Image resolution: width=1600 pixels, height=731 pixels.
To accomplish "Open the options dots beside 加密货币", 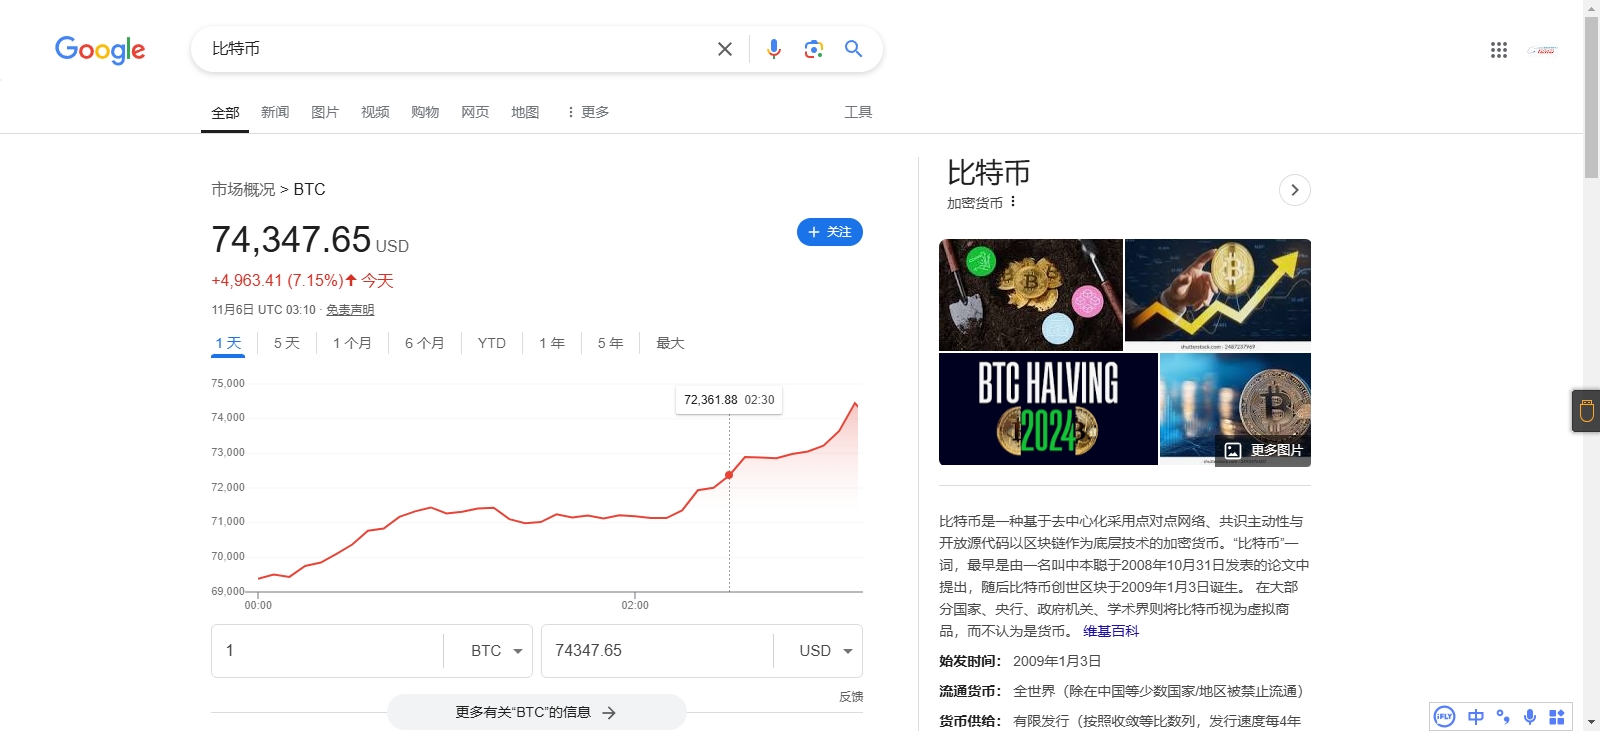I will pos(1013,202).
